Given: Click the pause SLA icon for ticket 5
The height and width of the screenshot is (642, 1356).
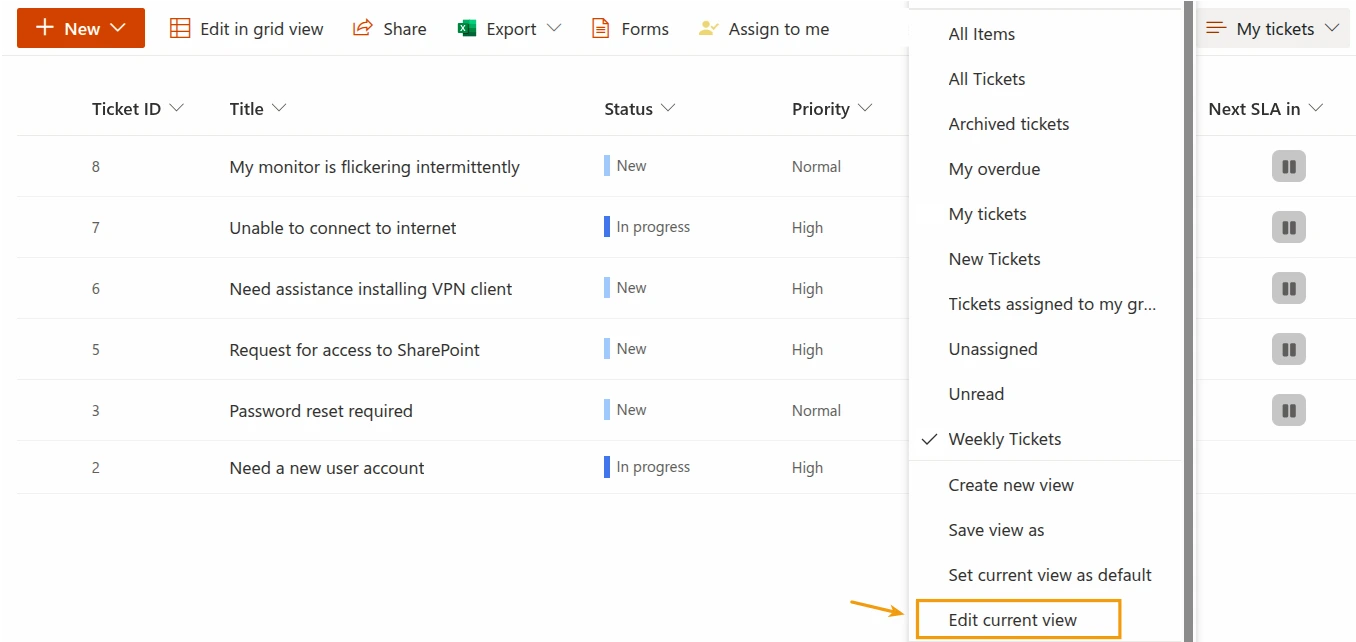Looking at the screenshot, I should [x=1289, y=350].
